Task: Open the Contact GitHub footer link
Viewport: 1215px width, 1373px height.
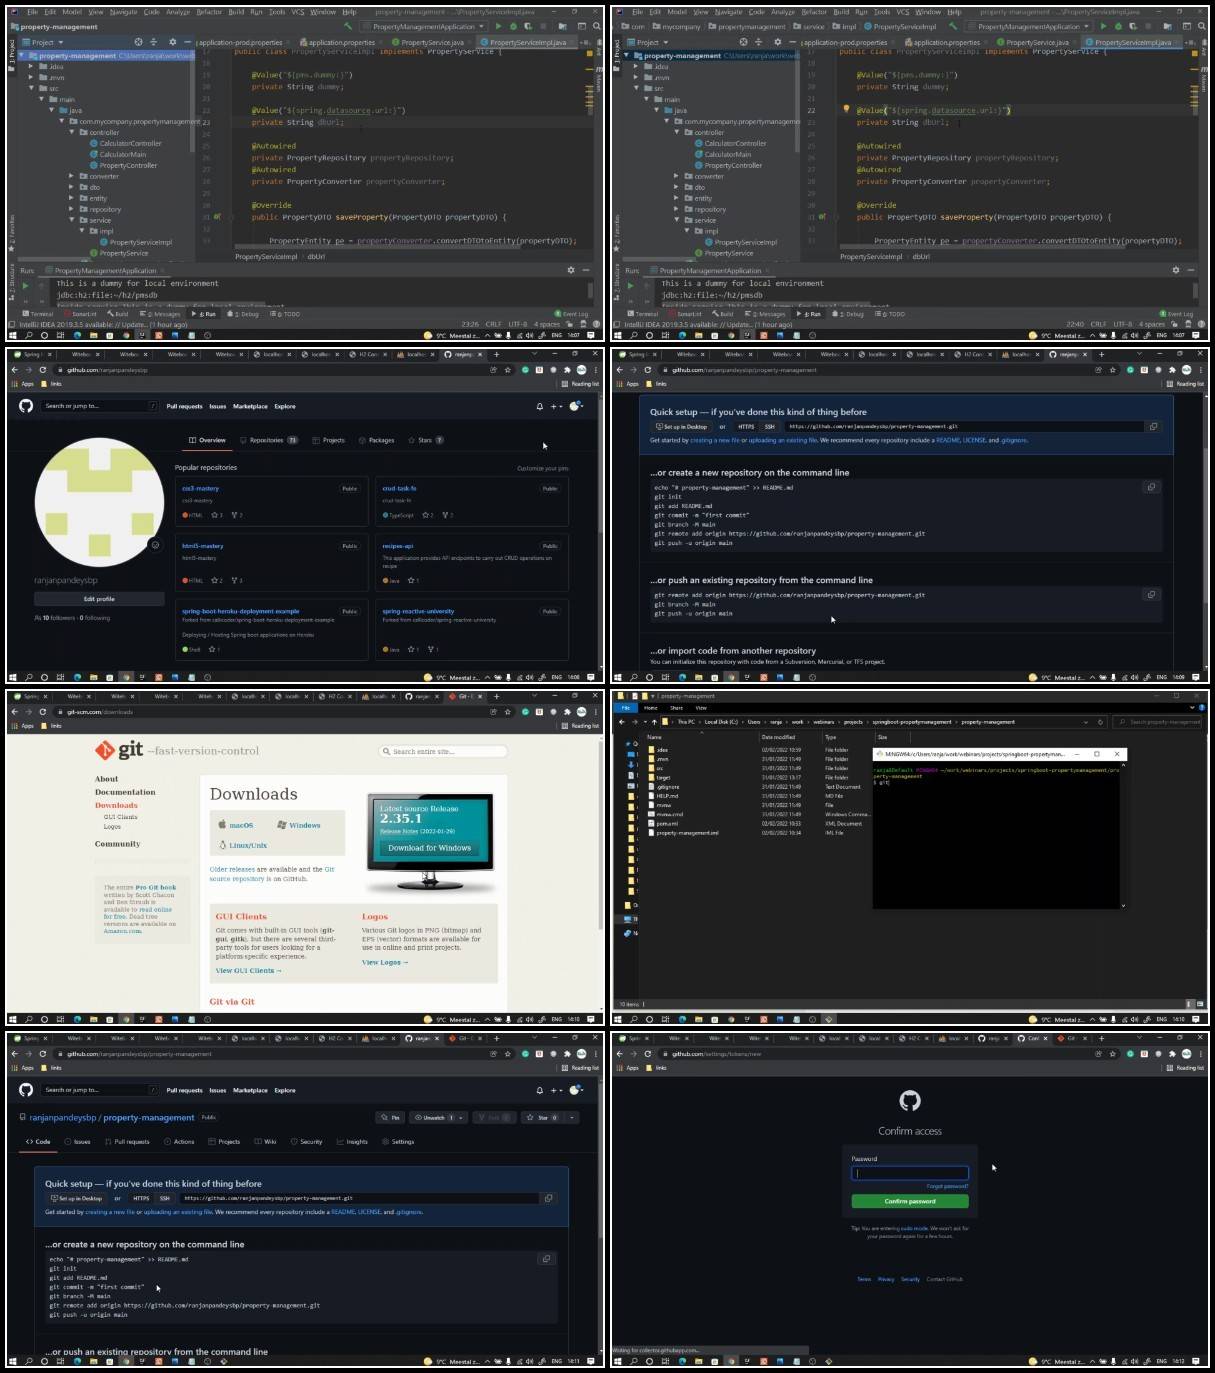Action: tap(944, 1279)
